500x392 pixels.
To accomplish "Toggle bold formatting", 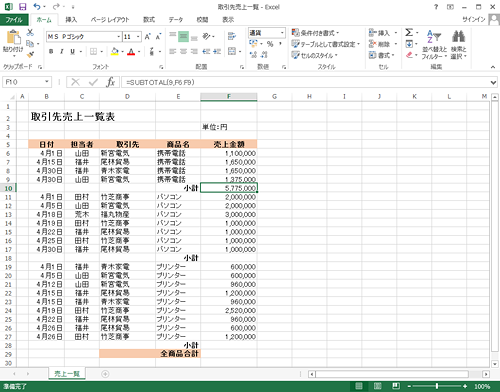I will pos(51,51).
